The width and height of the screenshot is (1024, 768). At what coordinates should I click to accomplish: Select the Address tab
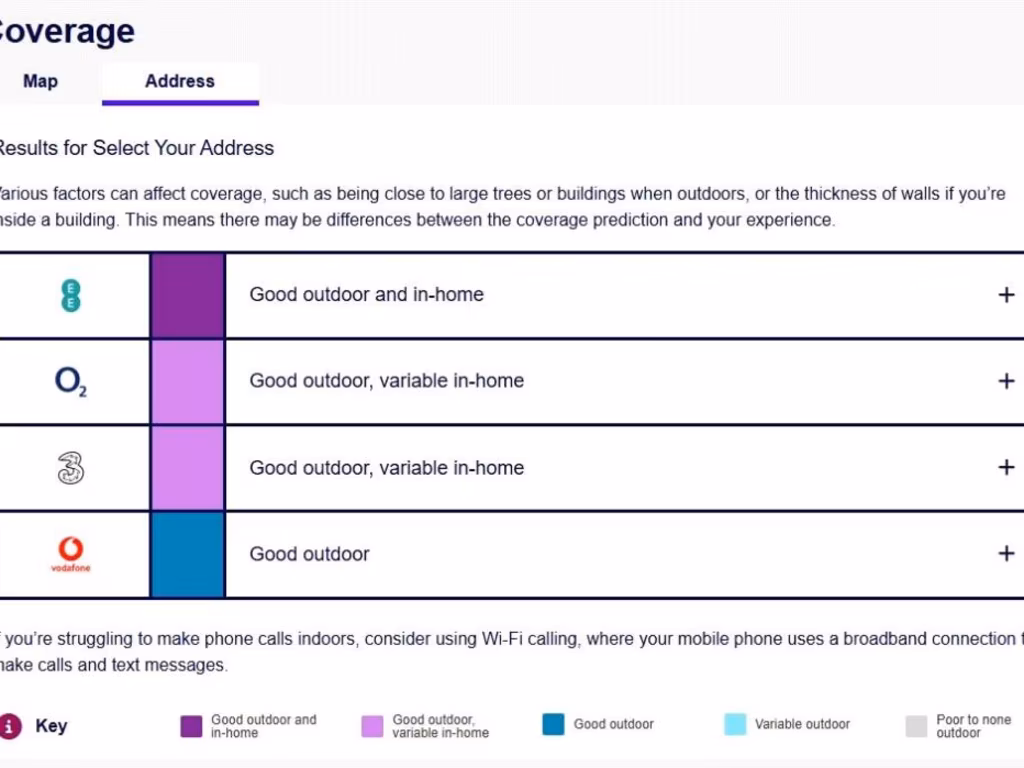coord(180,81)
